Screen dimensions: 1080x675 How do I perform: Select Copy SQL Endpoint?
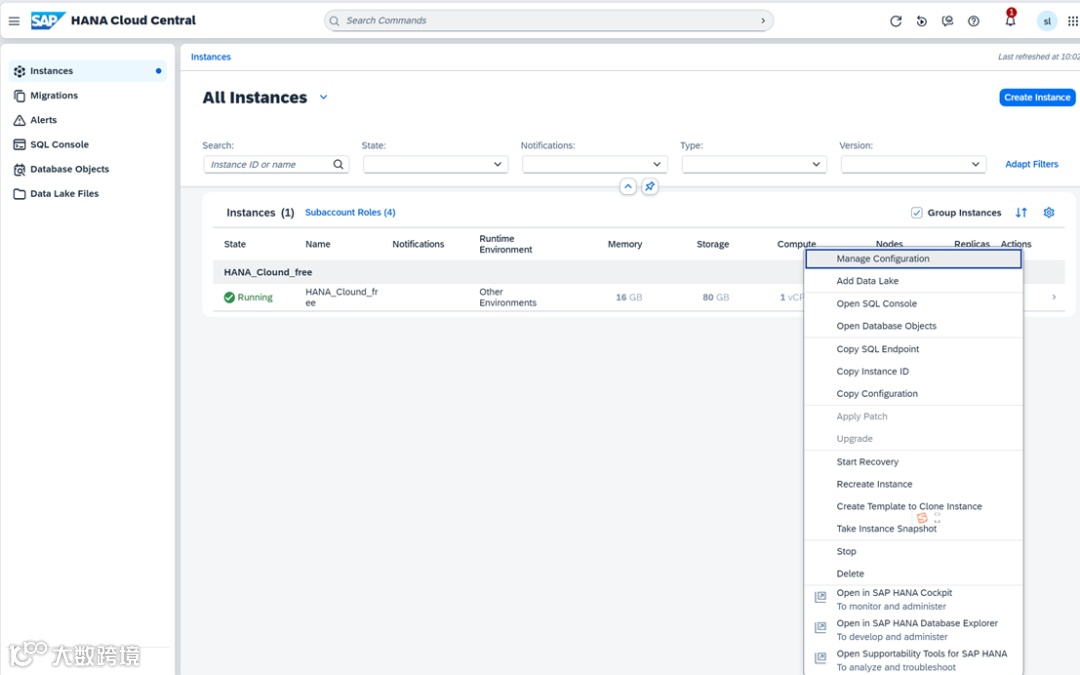point(913,349)
